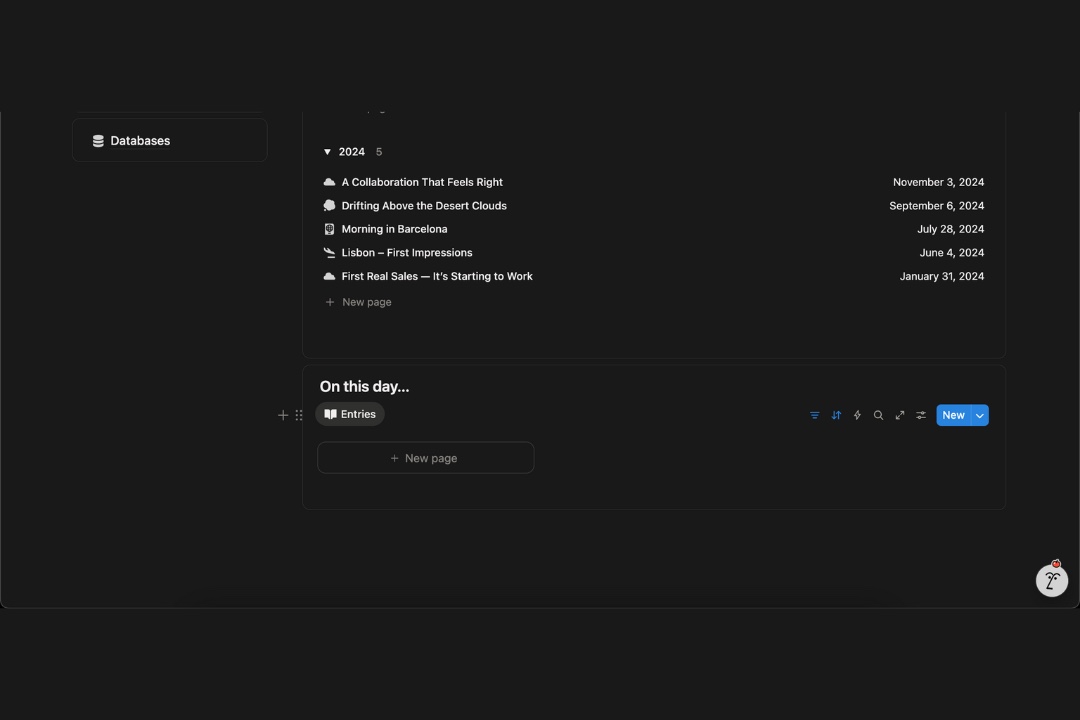The height and width of the screenshot is (720, 1080).
Task: Click the June 4, 2024 date cell
Action: (x=951, y=253)
